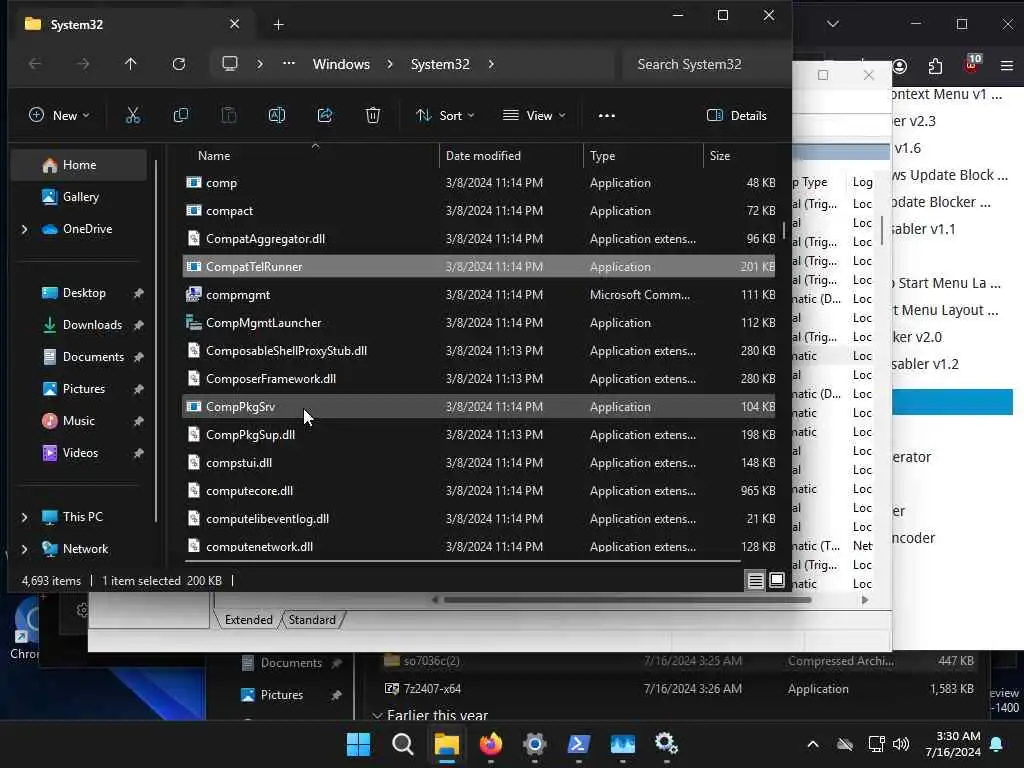This screenshot has width=1024, height=768.
Task: Open Music in navigation pane
Action: (79, 421)
